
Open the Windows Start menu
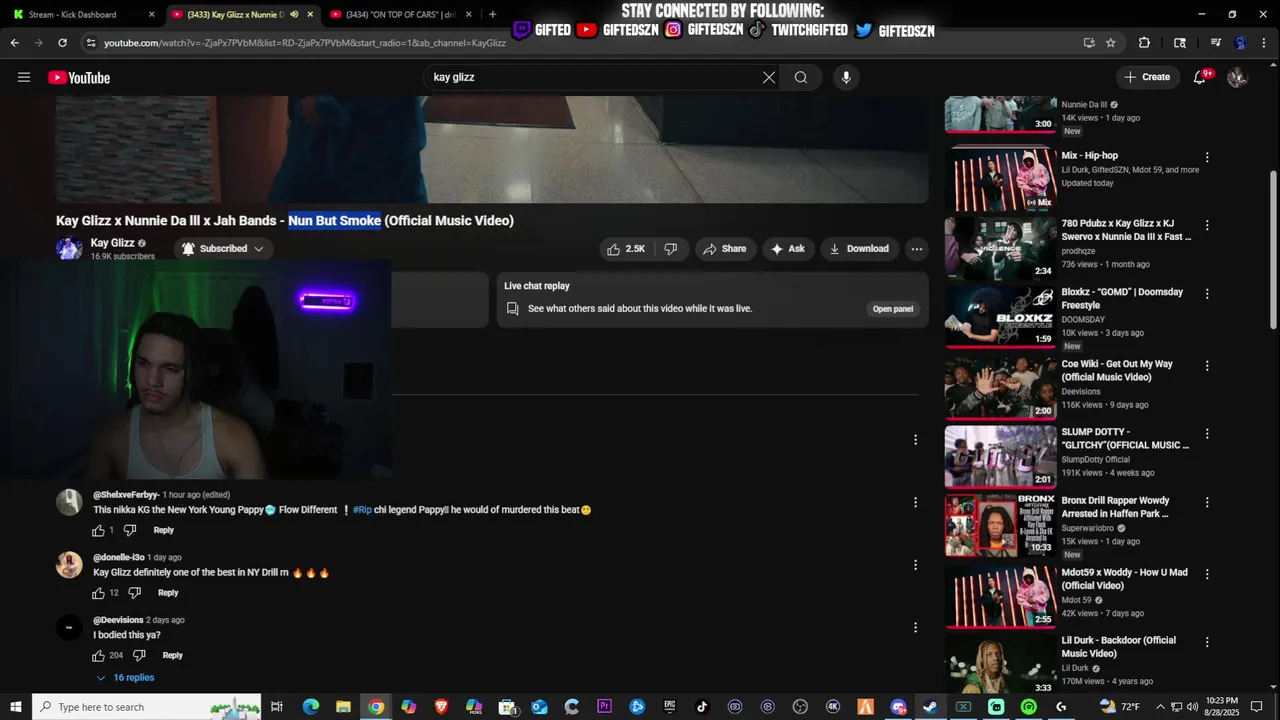[x=16, y=707]
